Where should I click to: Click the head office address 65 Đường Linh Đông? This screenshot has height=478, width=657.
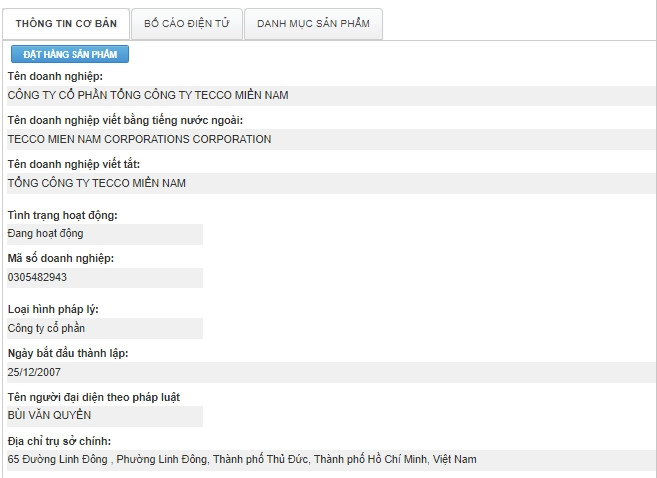pos(241,459)
